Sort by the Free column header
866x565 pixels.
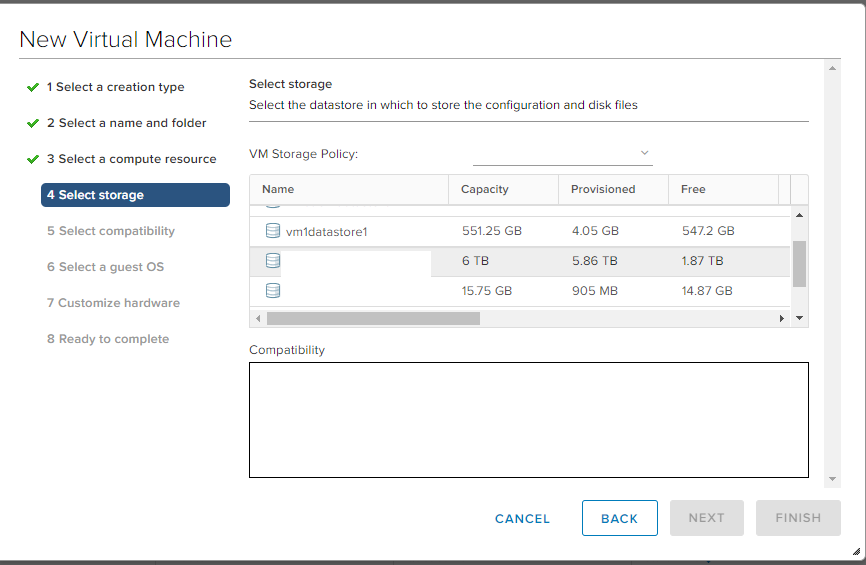point(723,189)
